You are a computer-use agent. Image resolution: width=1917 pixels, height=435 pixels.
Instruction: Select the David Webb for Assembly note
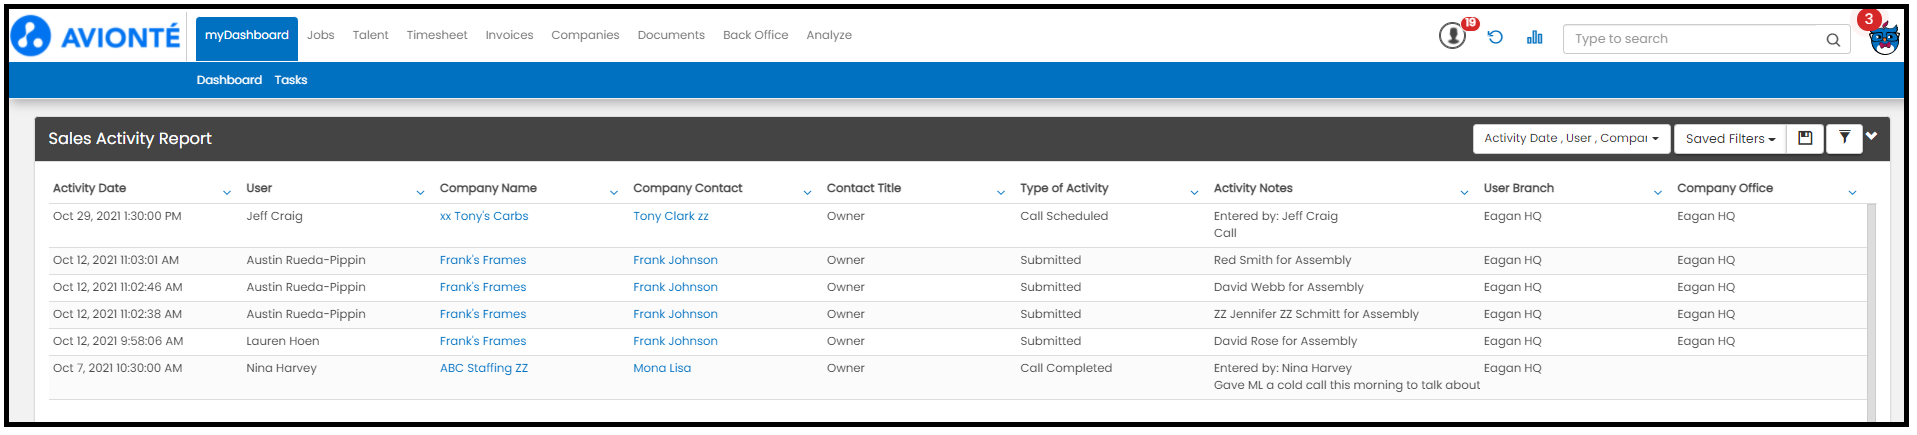(1289, 287)
